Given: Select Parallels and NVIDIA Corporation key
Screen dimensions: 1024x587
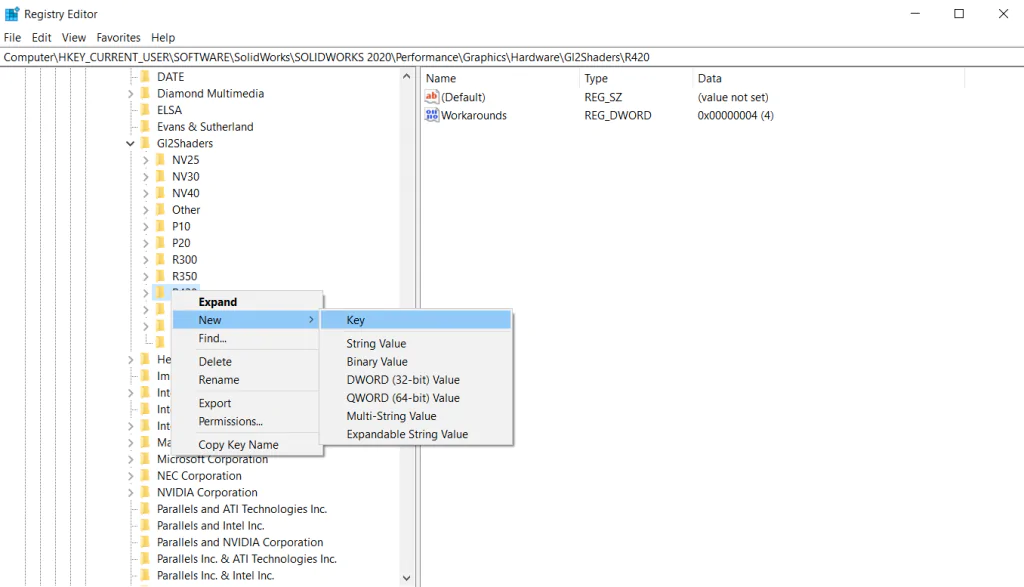Looking at the screenshot, I should click(240, 543).
